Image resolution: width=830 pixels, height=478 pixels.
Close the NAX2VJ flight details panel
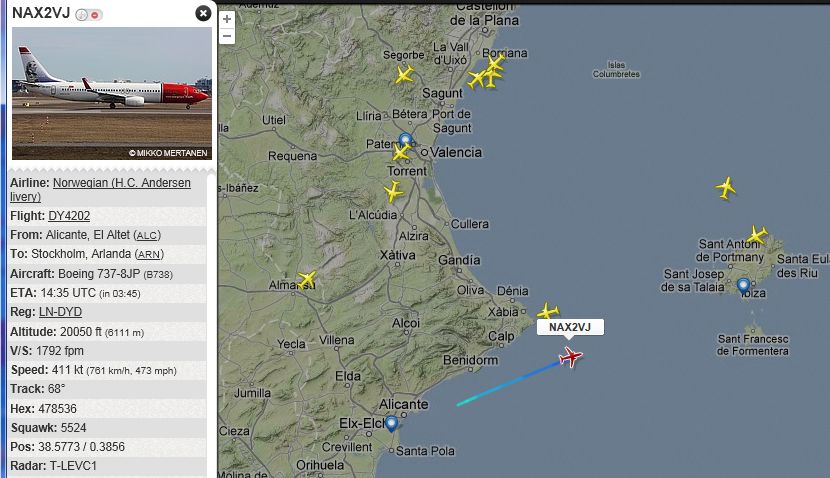203,13
